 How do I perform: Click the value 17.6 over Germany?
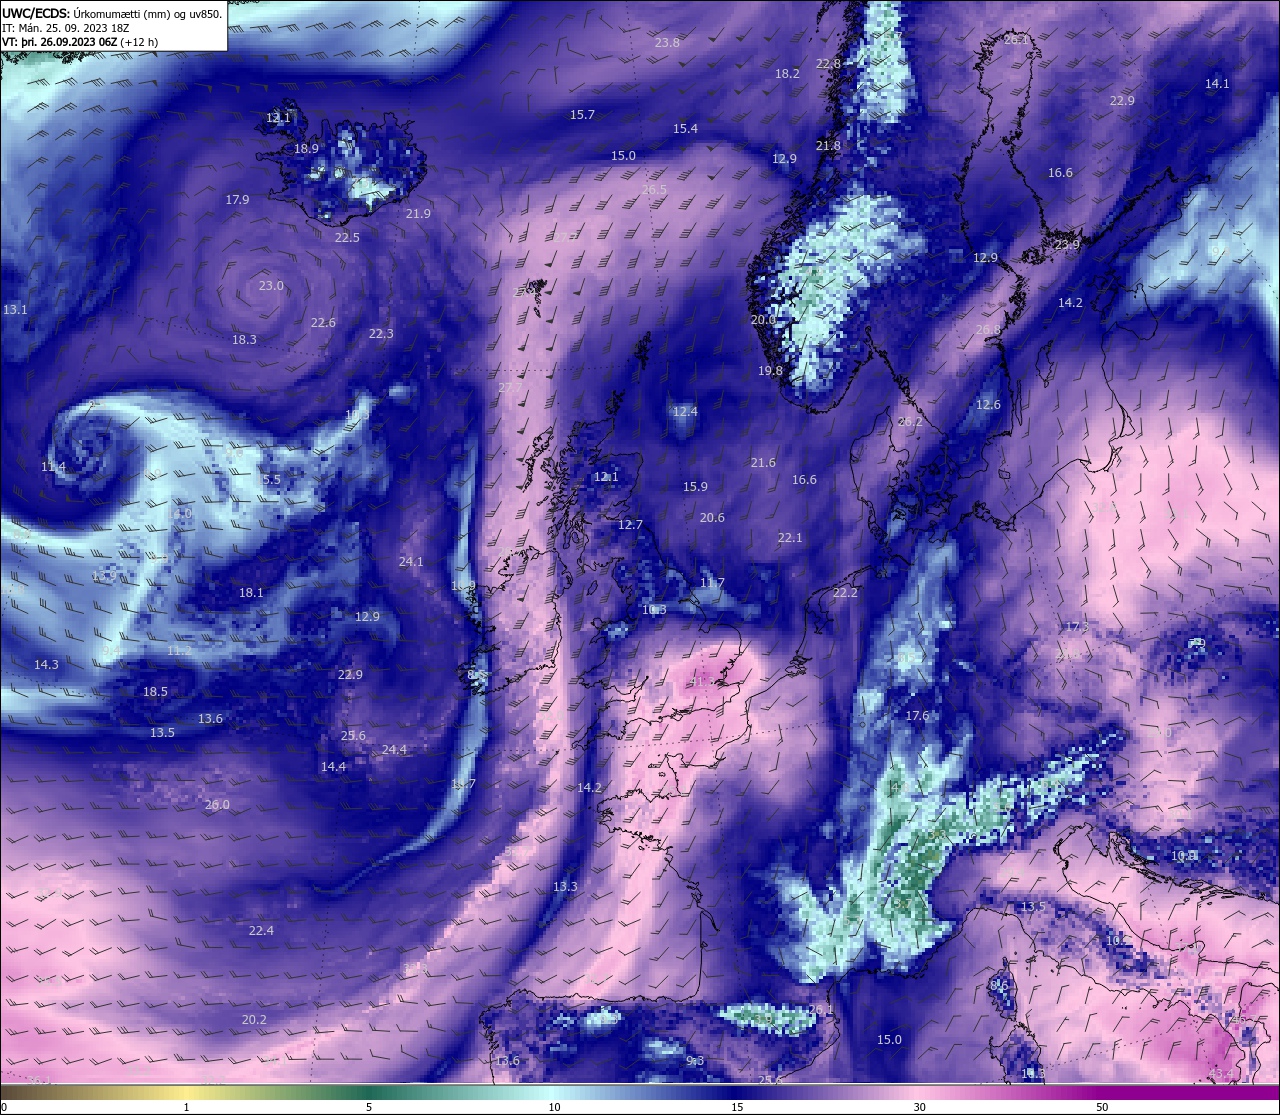click(917, 715)
